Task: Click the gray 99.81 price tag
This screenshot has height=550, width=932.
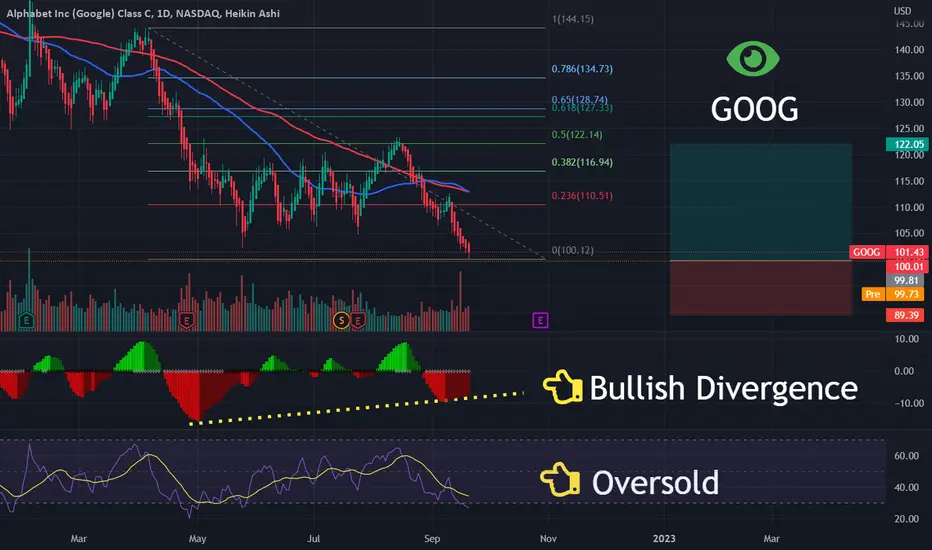Action: point(907,280)
